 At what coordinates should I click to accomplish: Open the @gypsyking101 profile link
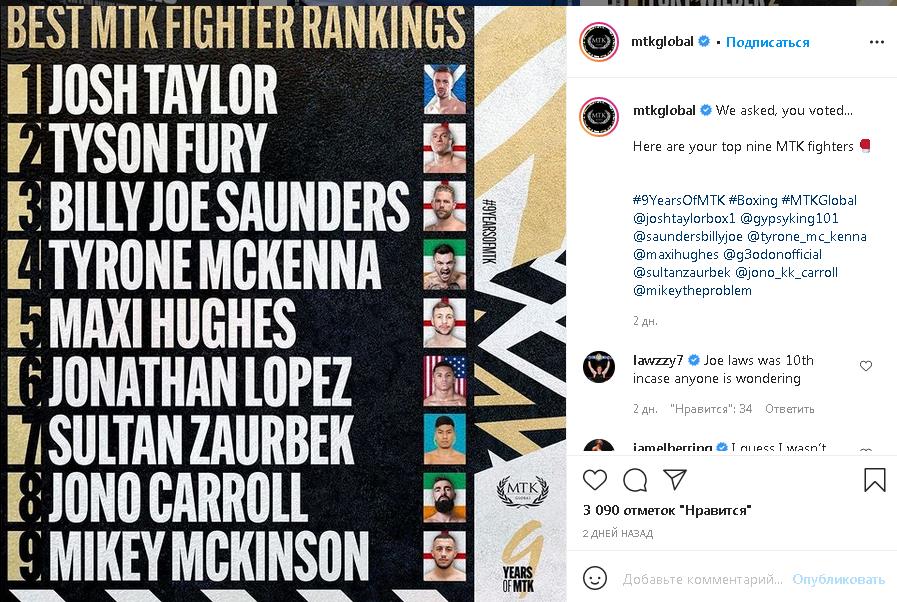coord(789,218)
